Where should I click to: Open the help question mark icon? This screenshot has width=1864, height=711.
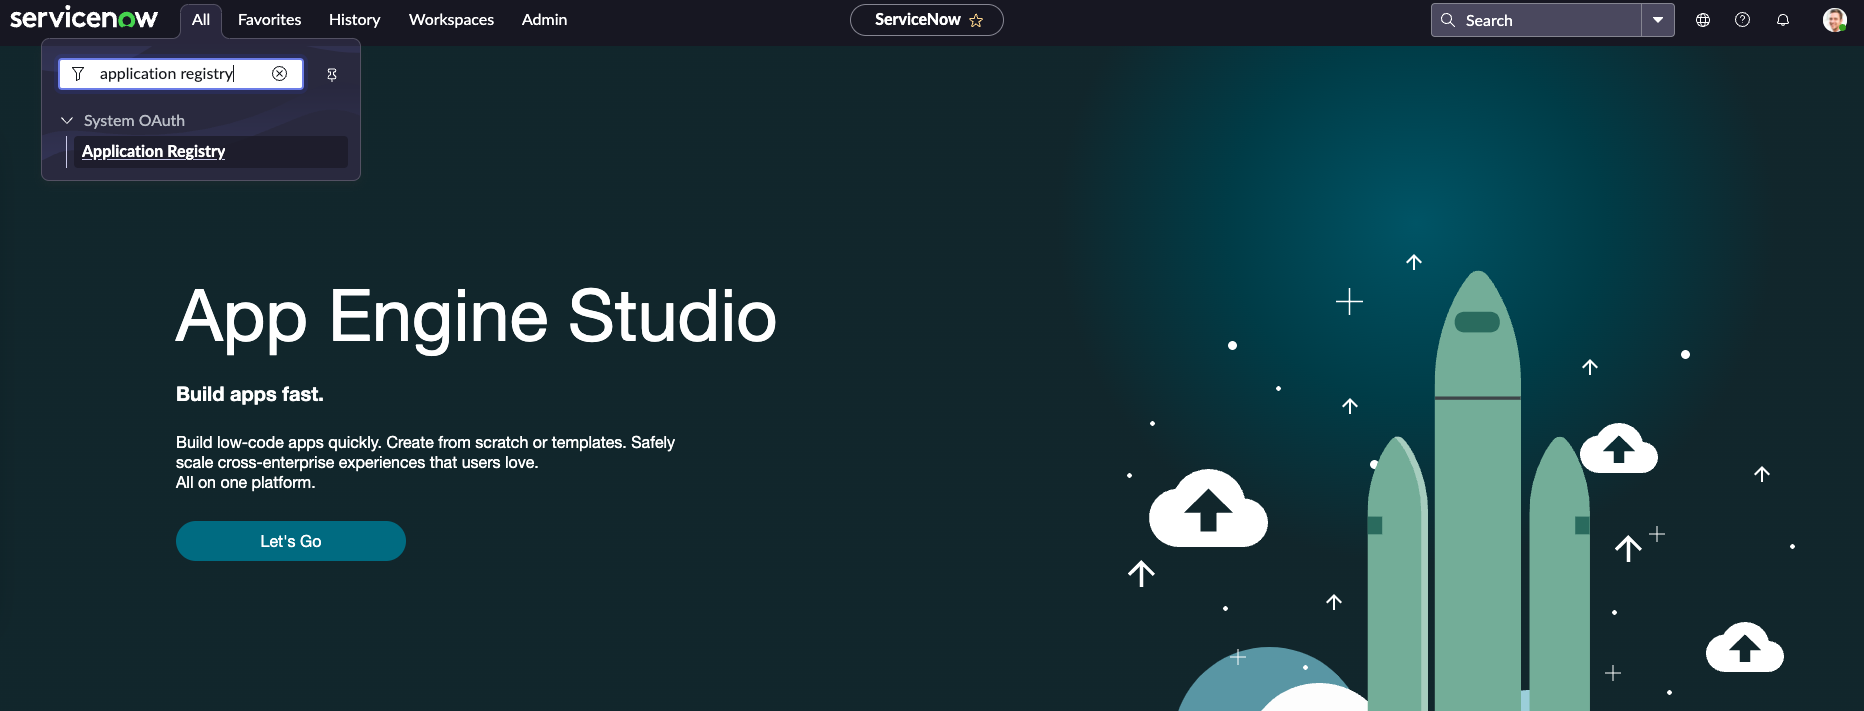pos(1742,20)
